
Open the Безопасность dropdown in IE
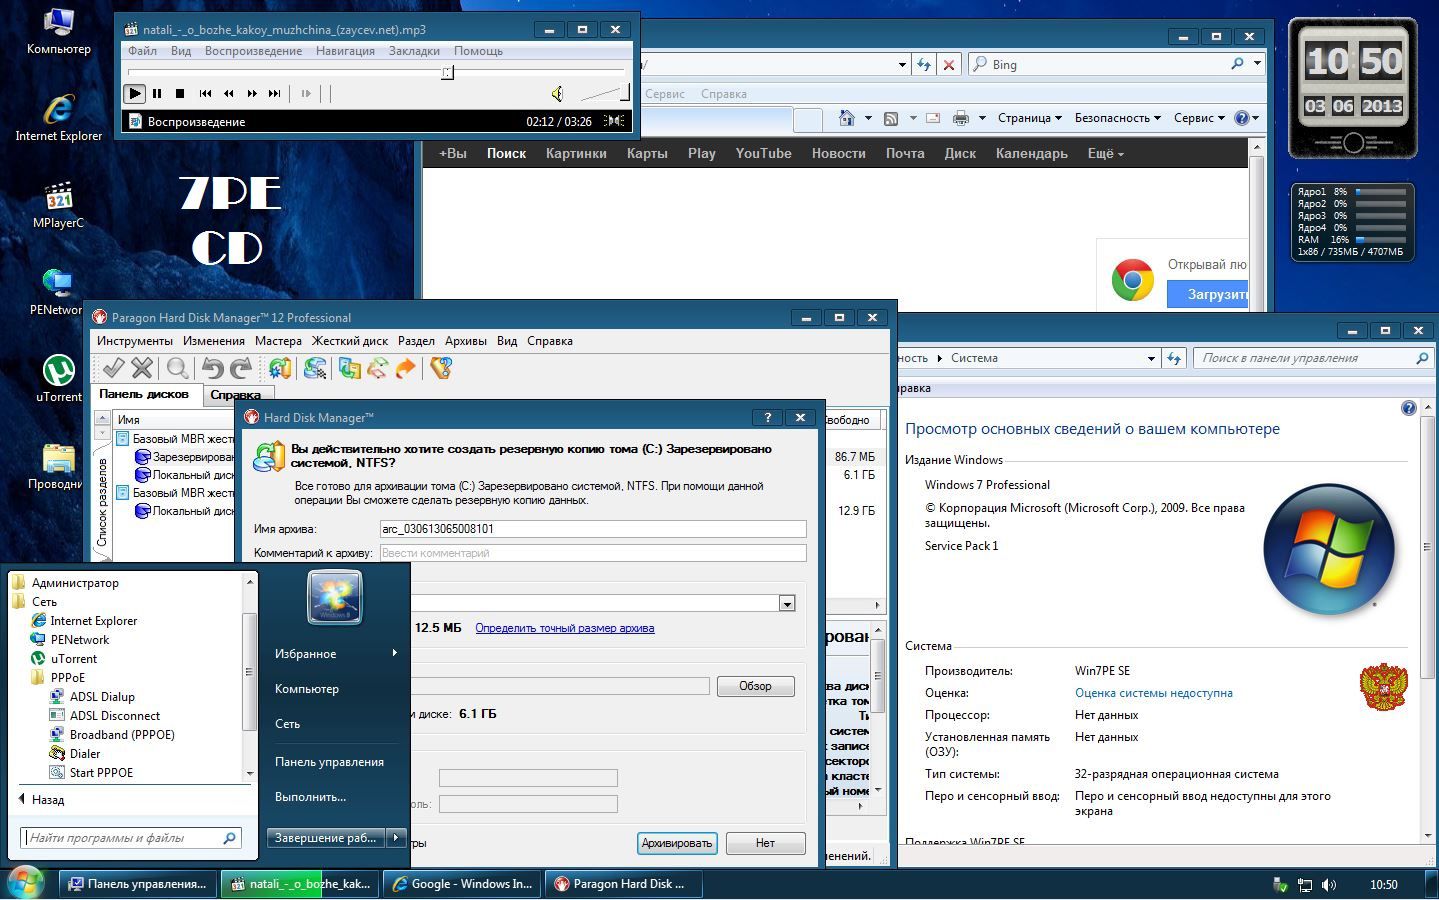[x=1117, y=118]
